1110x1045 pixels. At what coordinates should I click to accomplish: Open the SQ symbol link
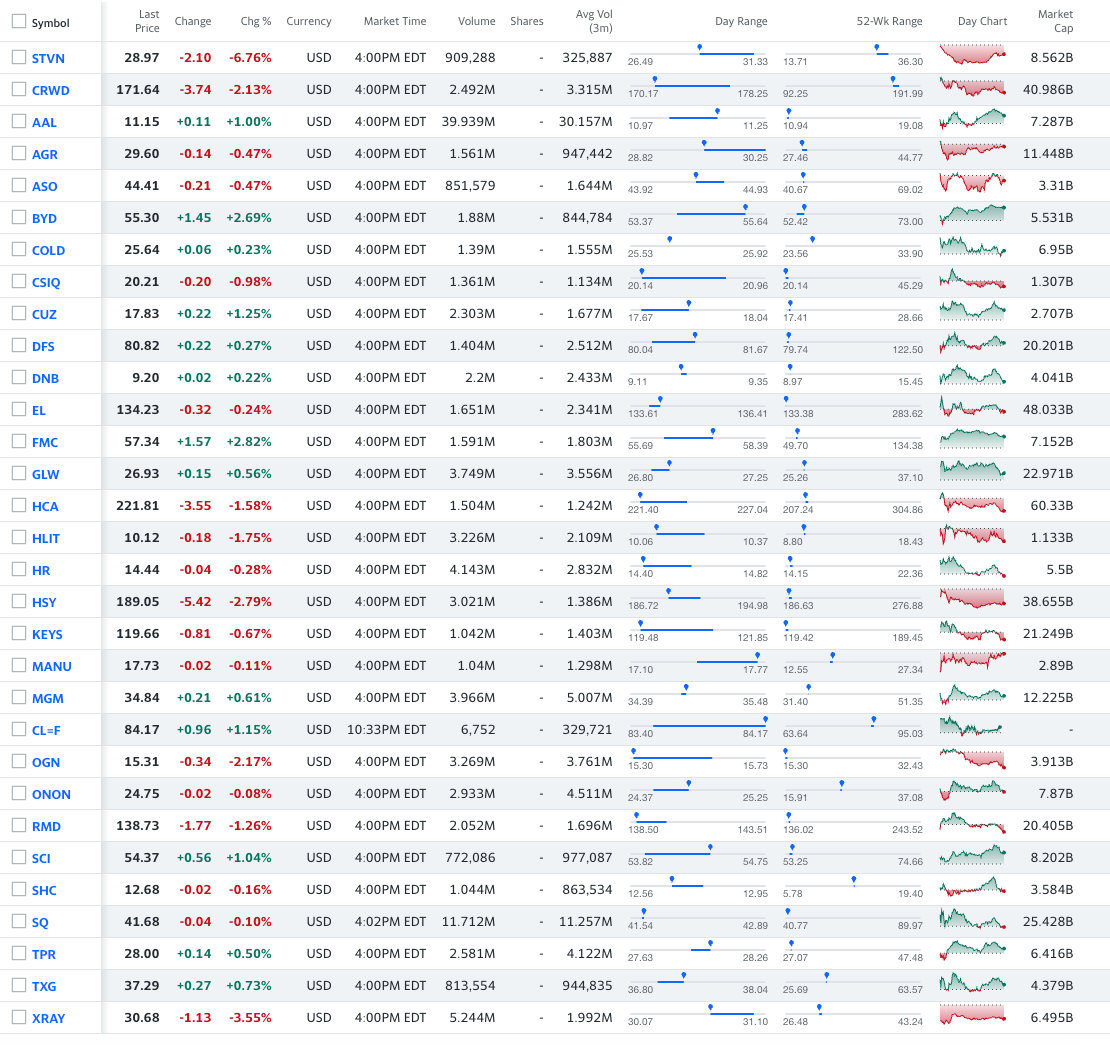40,923
